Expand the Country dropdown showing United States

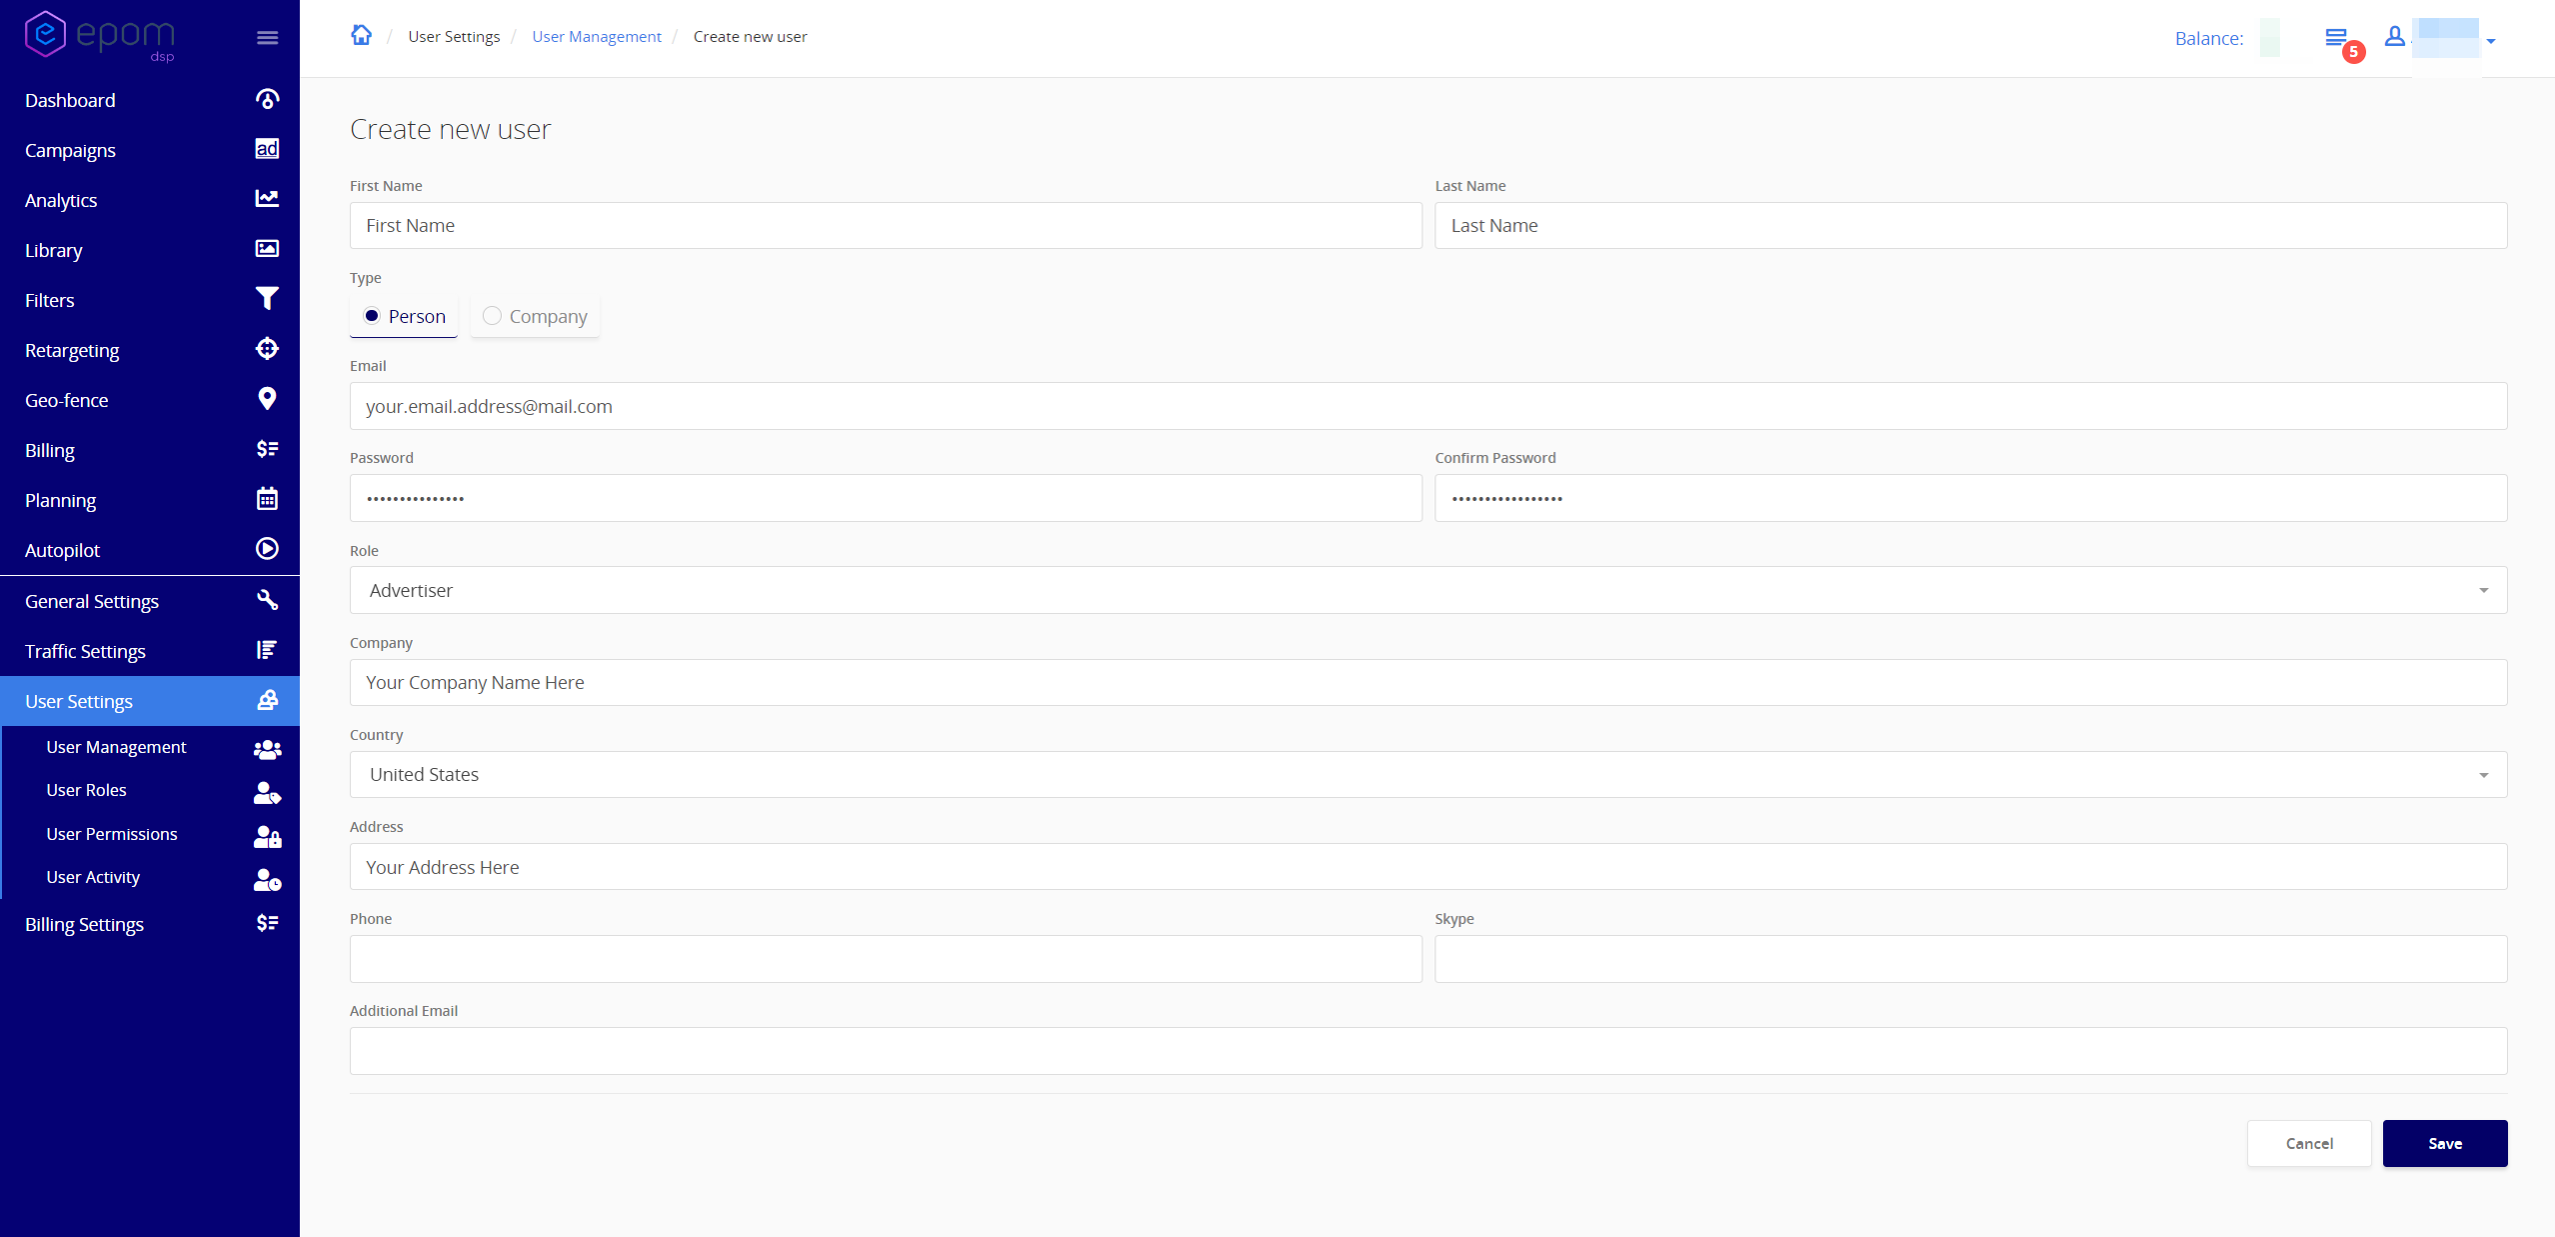[x=1427, y=775]
